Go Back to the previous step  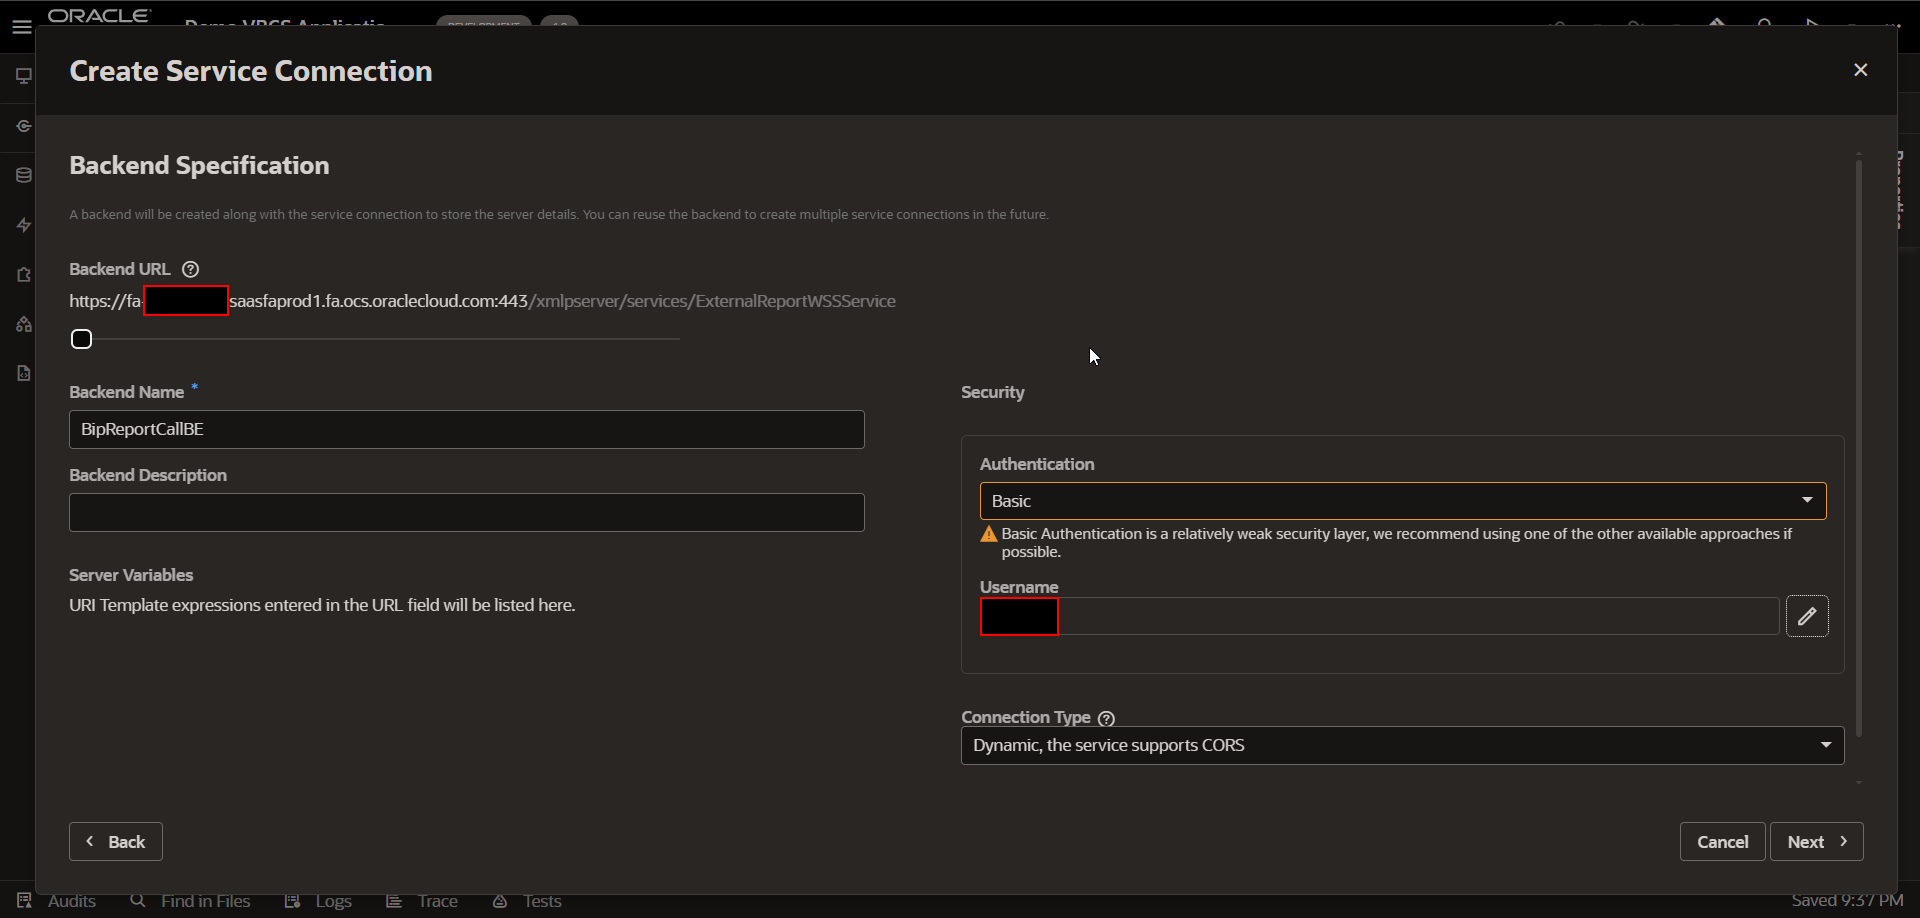[116, 841]
